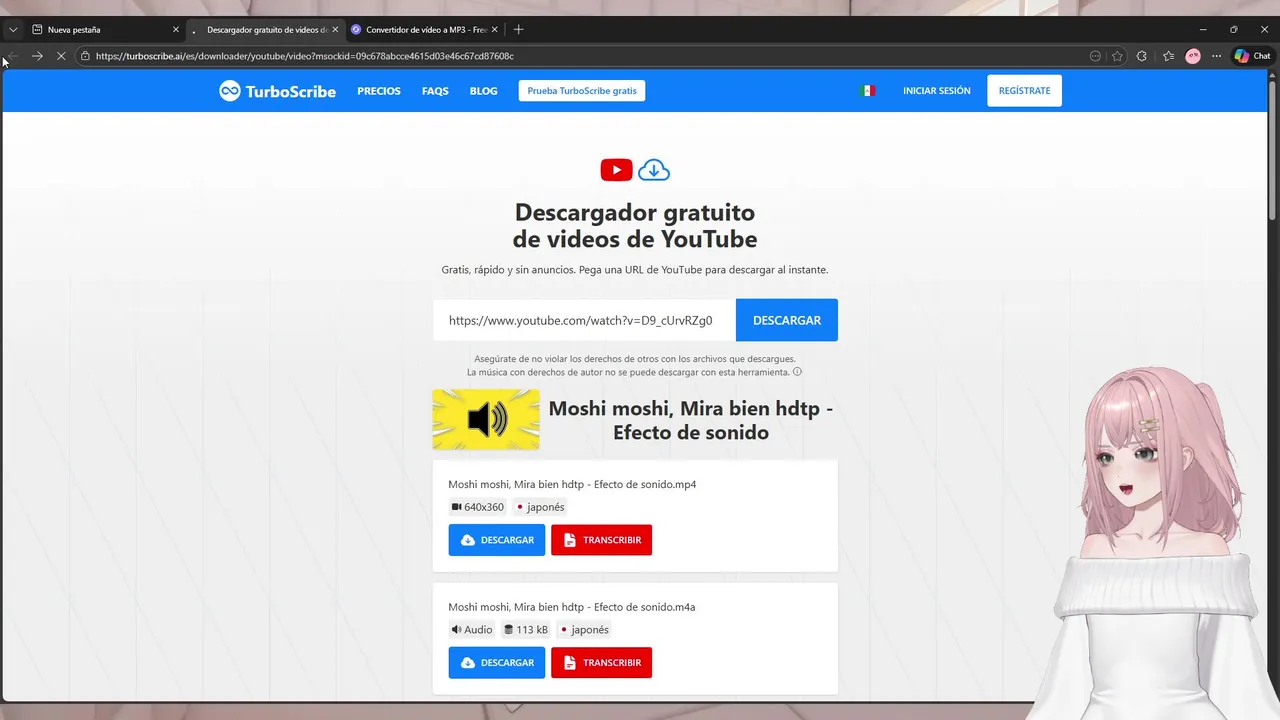Click the japonés tag under mp4 file
The height and width of the screenshot is (720, 1280).
540,507
